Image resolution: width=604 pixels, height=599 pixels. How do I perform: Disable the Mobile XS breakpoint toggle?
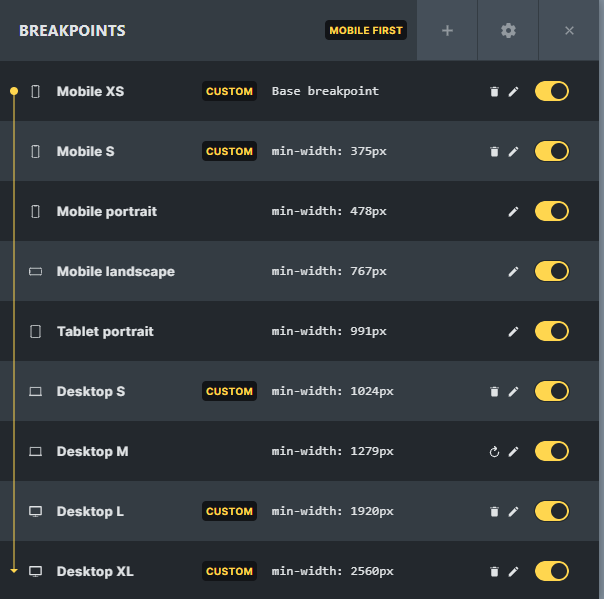pyautogui.click(x=552, y=91)
